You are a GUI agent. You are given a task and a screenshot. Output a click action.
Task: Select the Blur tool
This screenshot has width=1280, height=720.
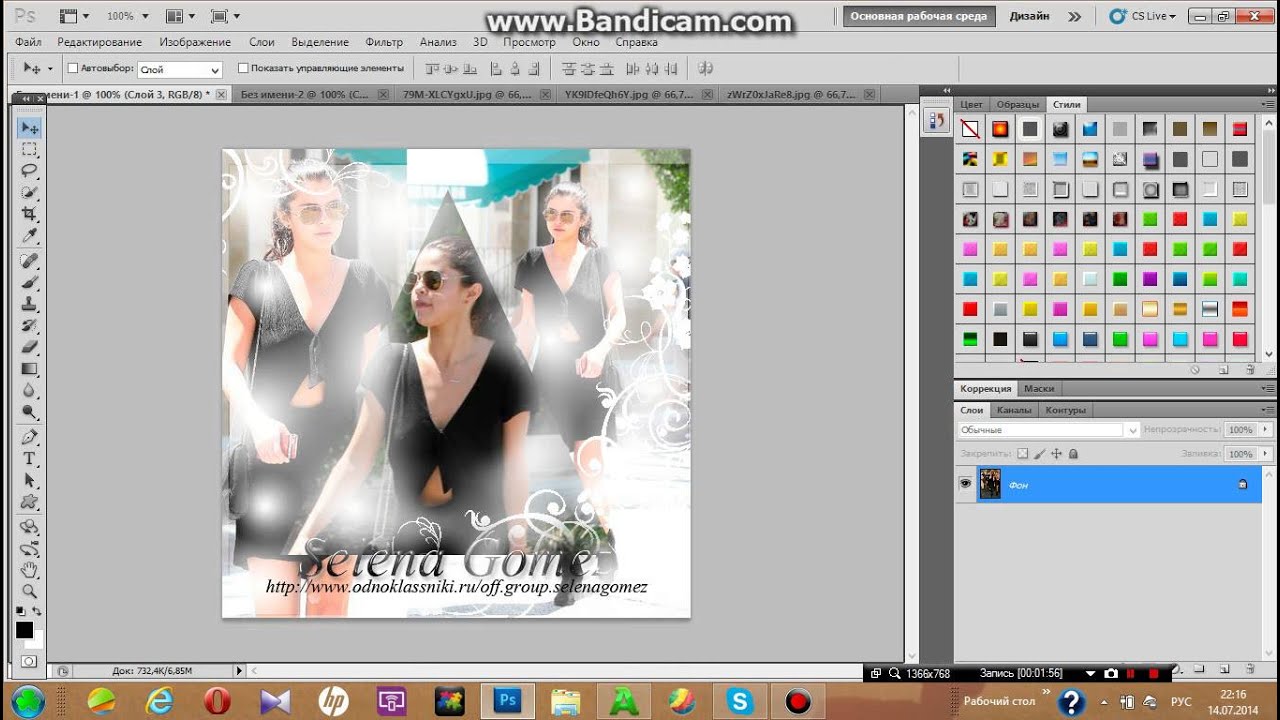coord(29,391)
